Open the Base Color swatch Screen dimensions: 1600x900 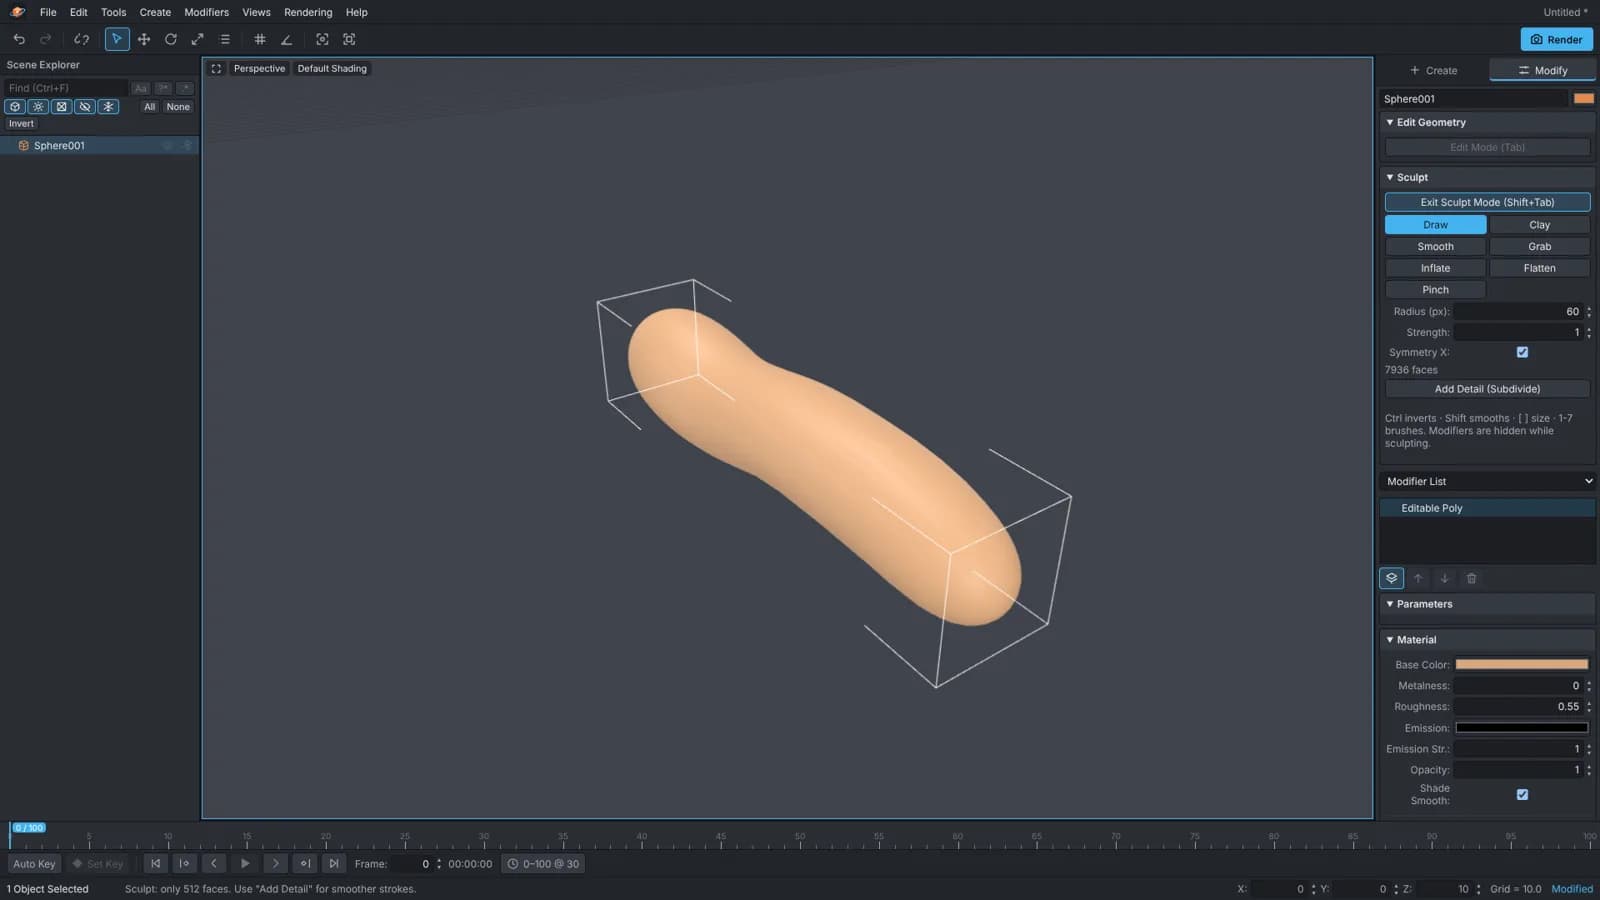point(1521,664)
